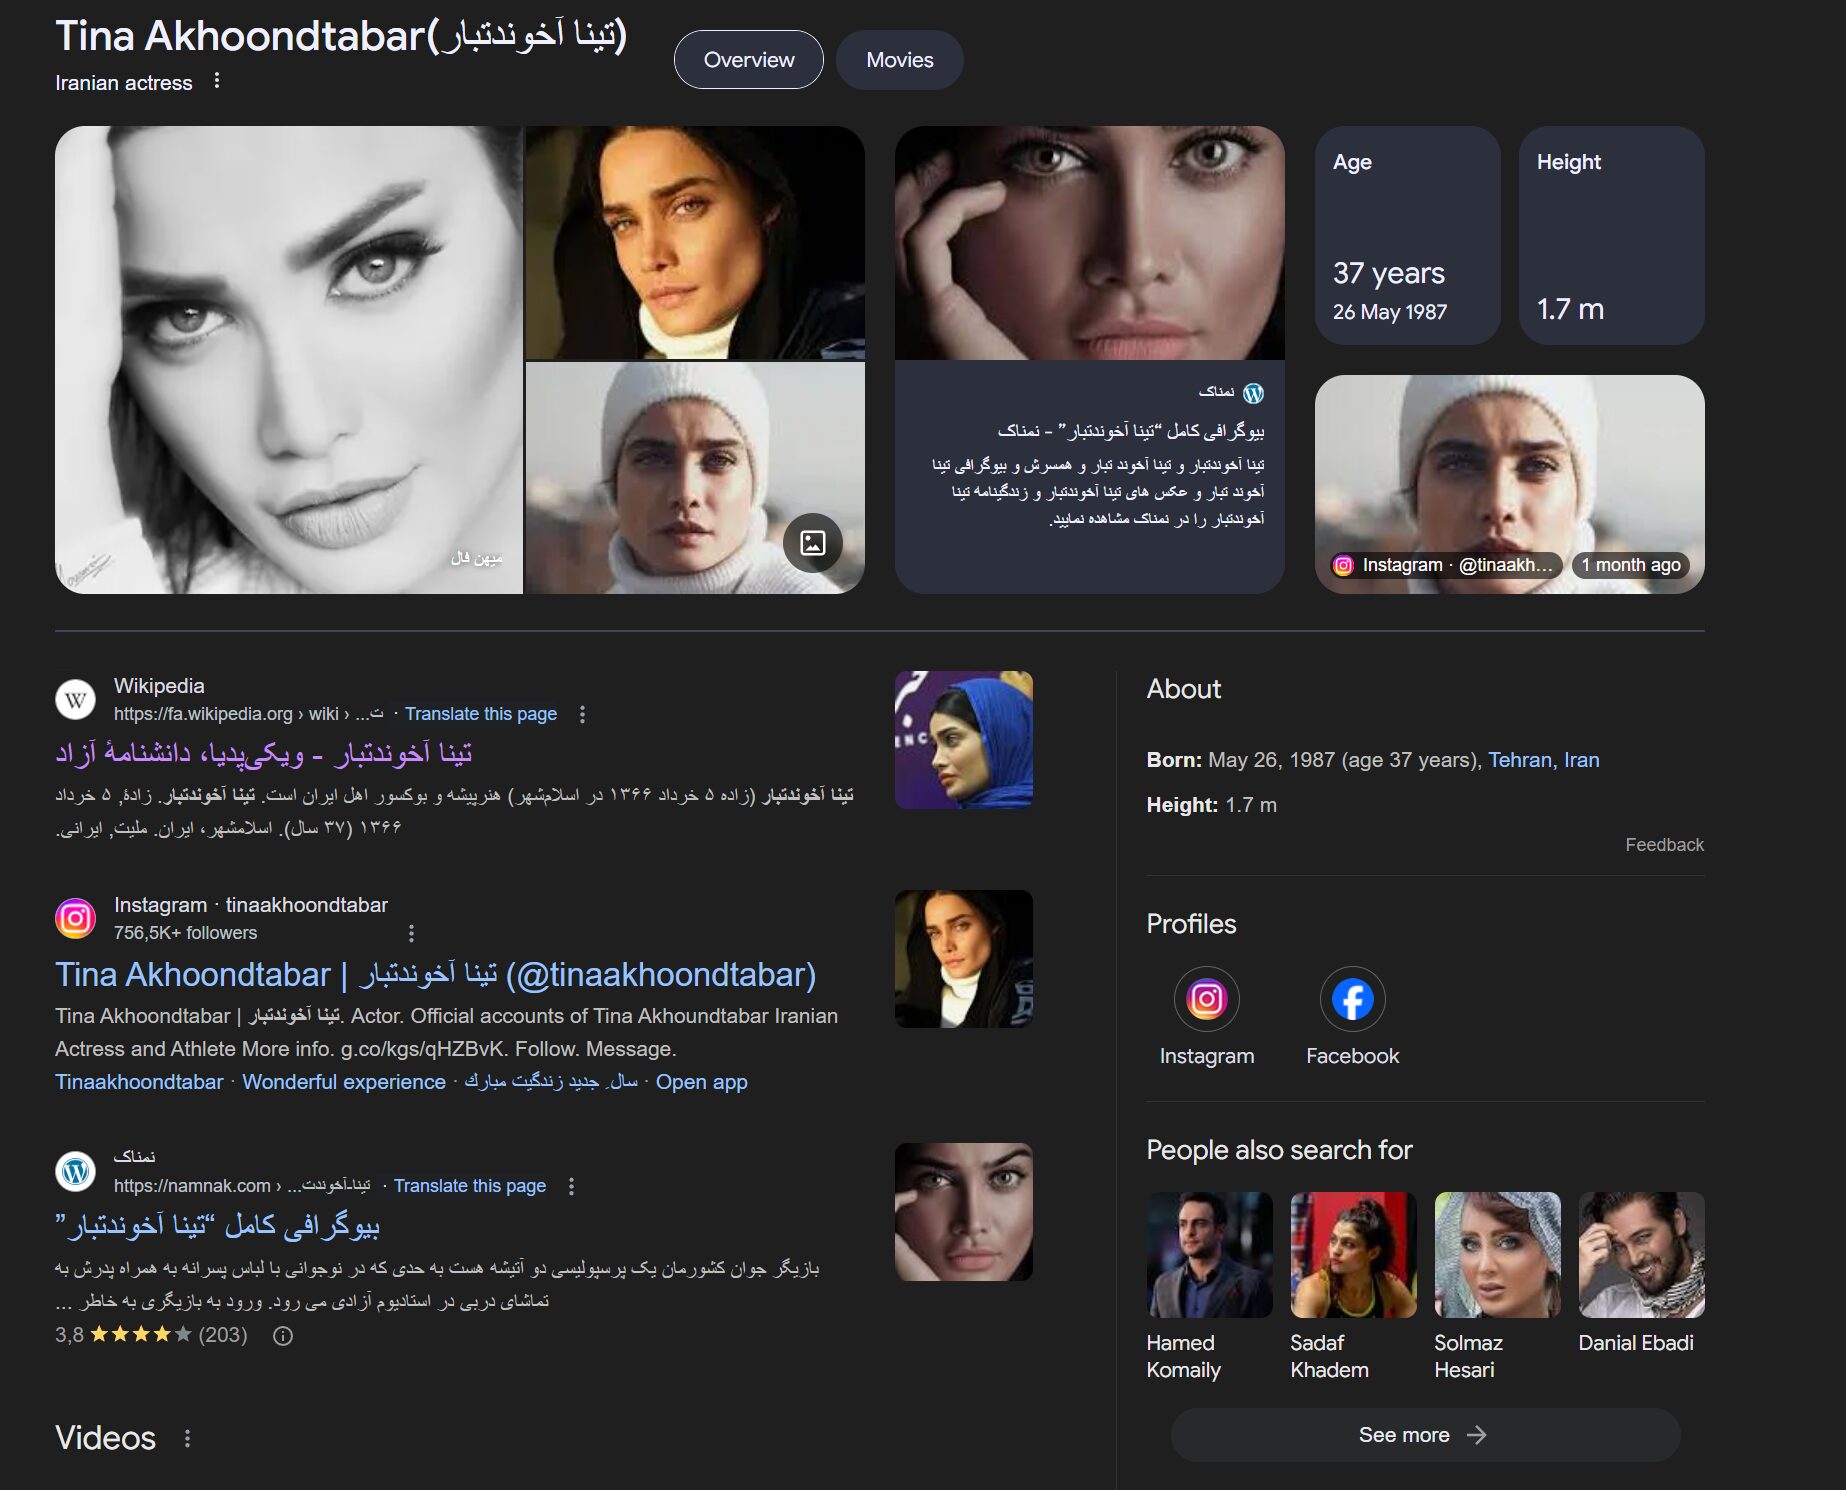Open the Hamed Komaily thumbnail
The height and width of the screenshot is (1490, 1846).
tap(1209, 1254)
